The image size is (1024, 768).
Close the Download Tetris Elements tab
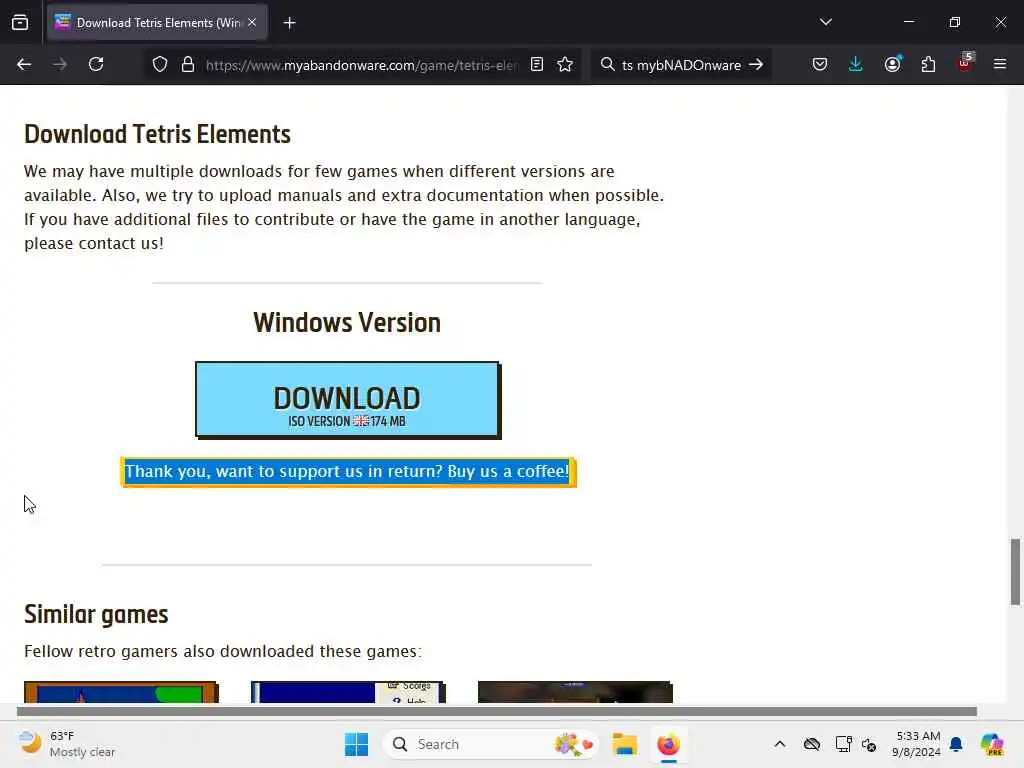[252, 23]
